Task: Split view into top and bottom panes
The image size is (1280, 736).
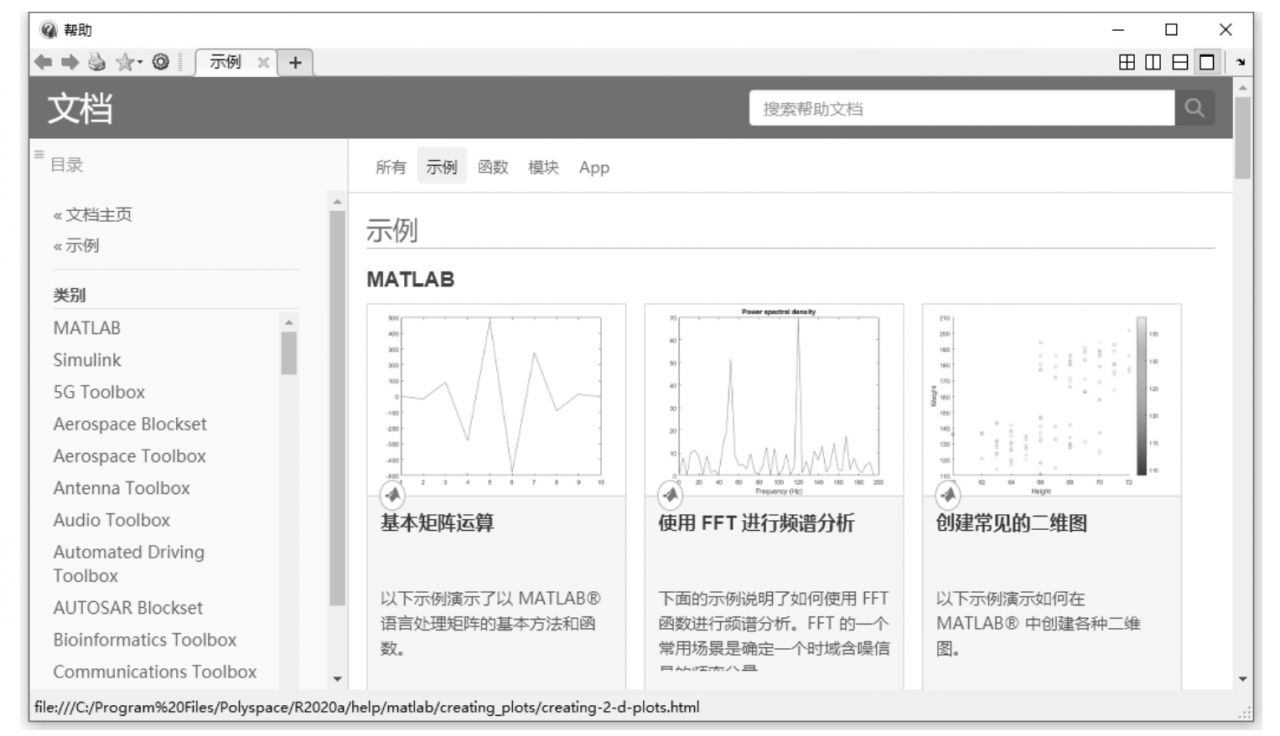Action: [1181, 62]
